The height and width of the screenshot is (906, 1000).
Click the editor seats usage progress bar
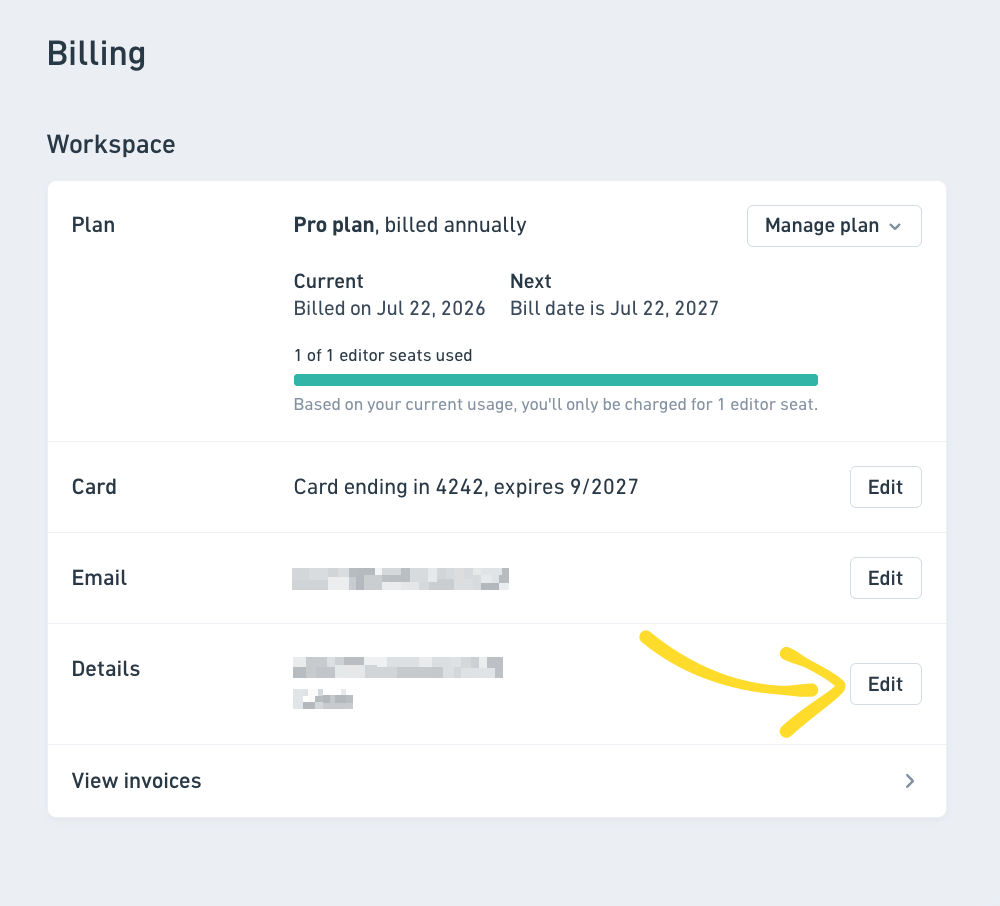coord(555,380)
